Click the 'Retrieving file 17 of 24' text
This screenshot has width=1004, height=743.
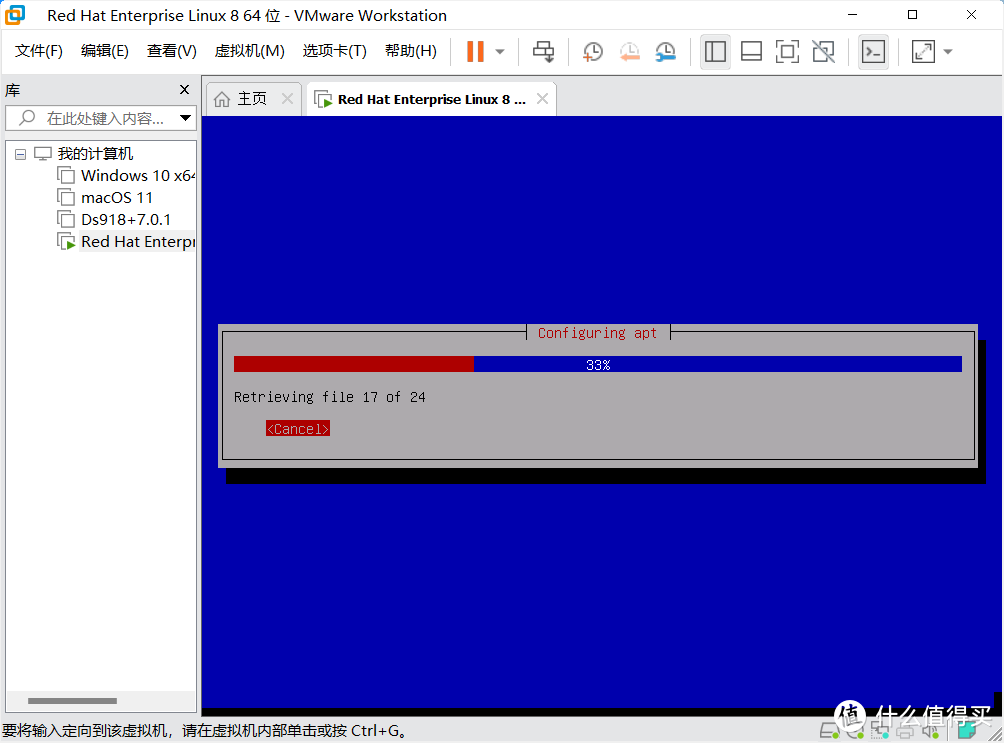pyautogui.click(x=330, y=397)
